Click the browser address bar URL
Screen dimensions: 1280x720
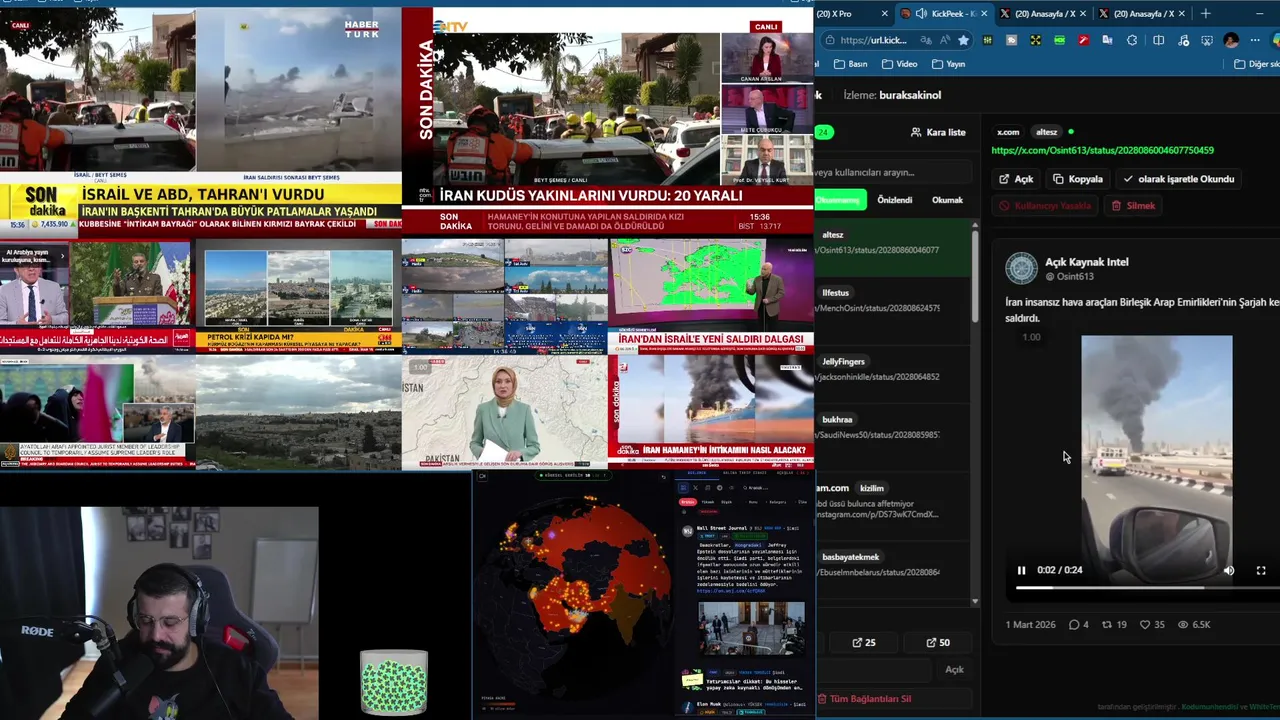coord(873,40)
